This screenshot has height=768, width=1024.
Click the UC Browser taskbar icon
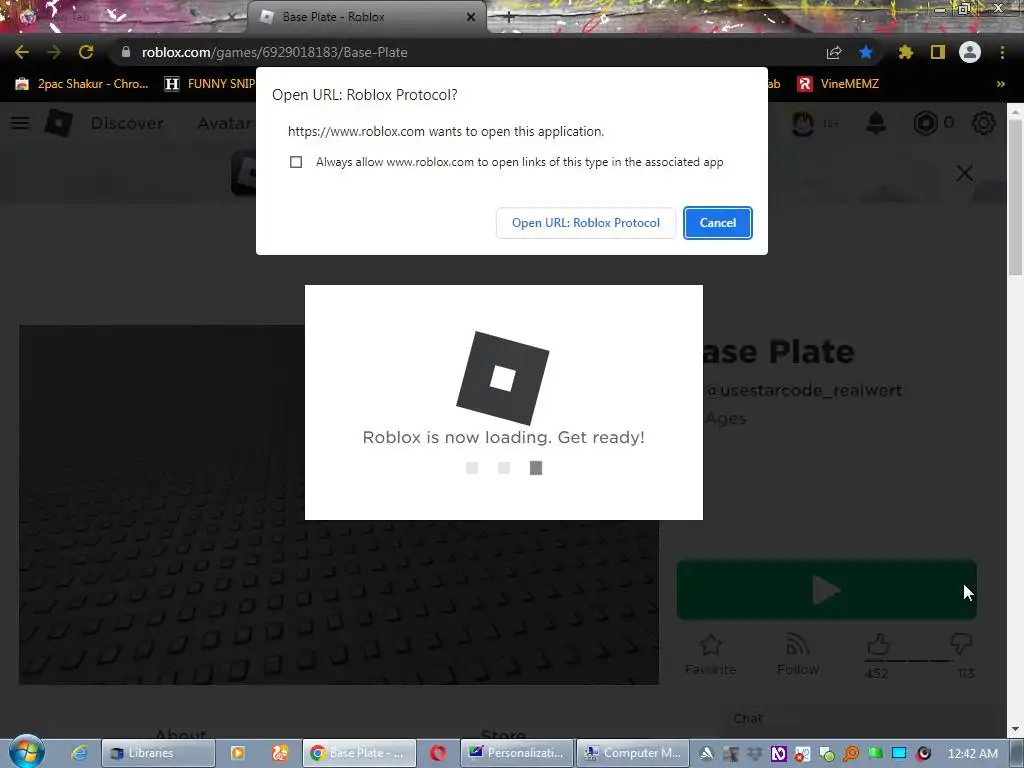point(280,753)
